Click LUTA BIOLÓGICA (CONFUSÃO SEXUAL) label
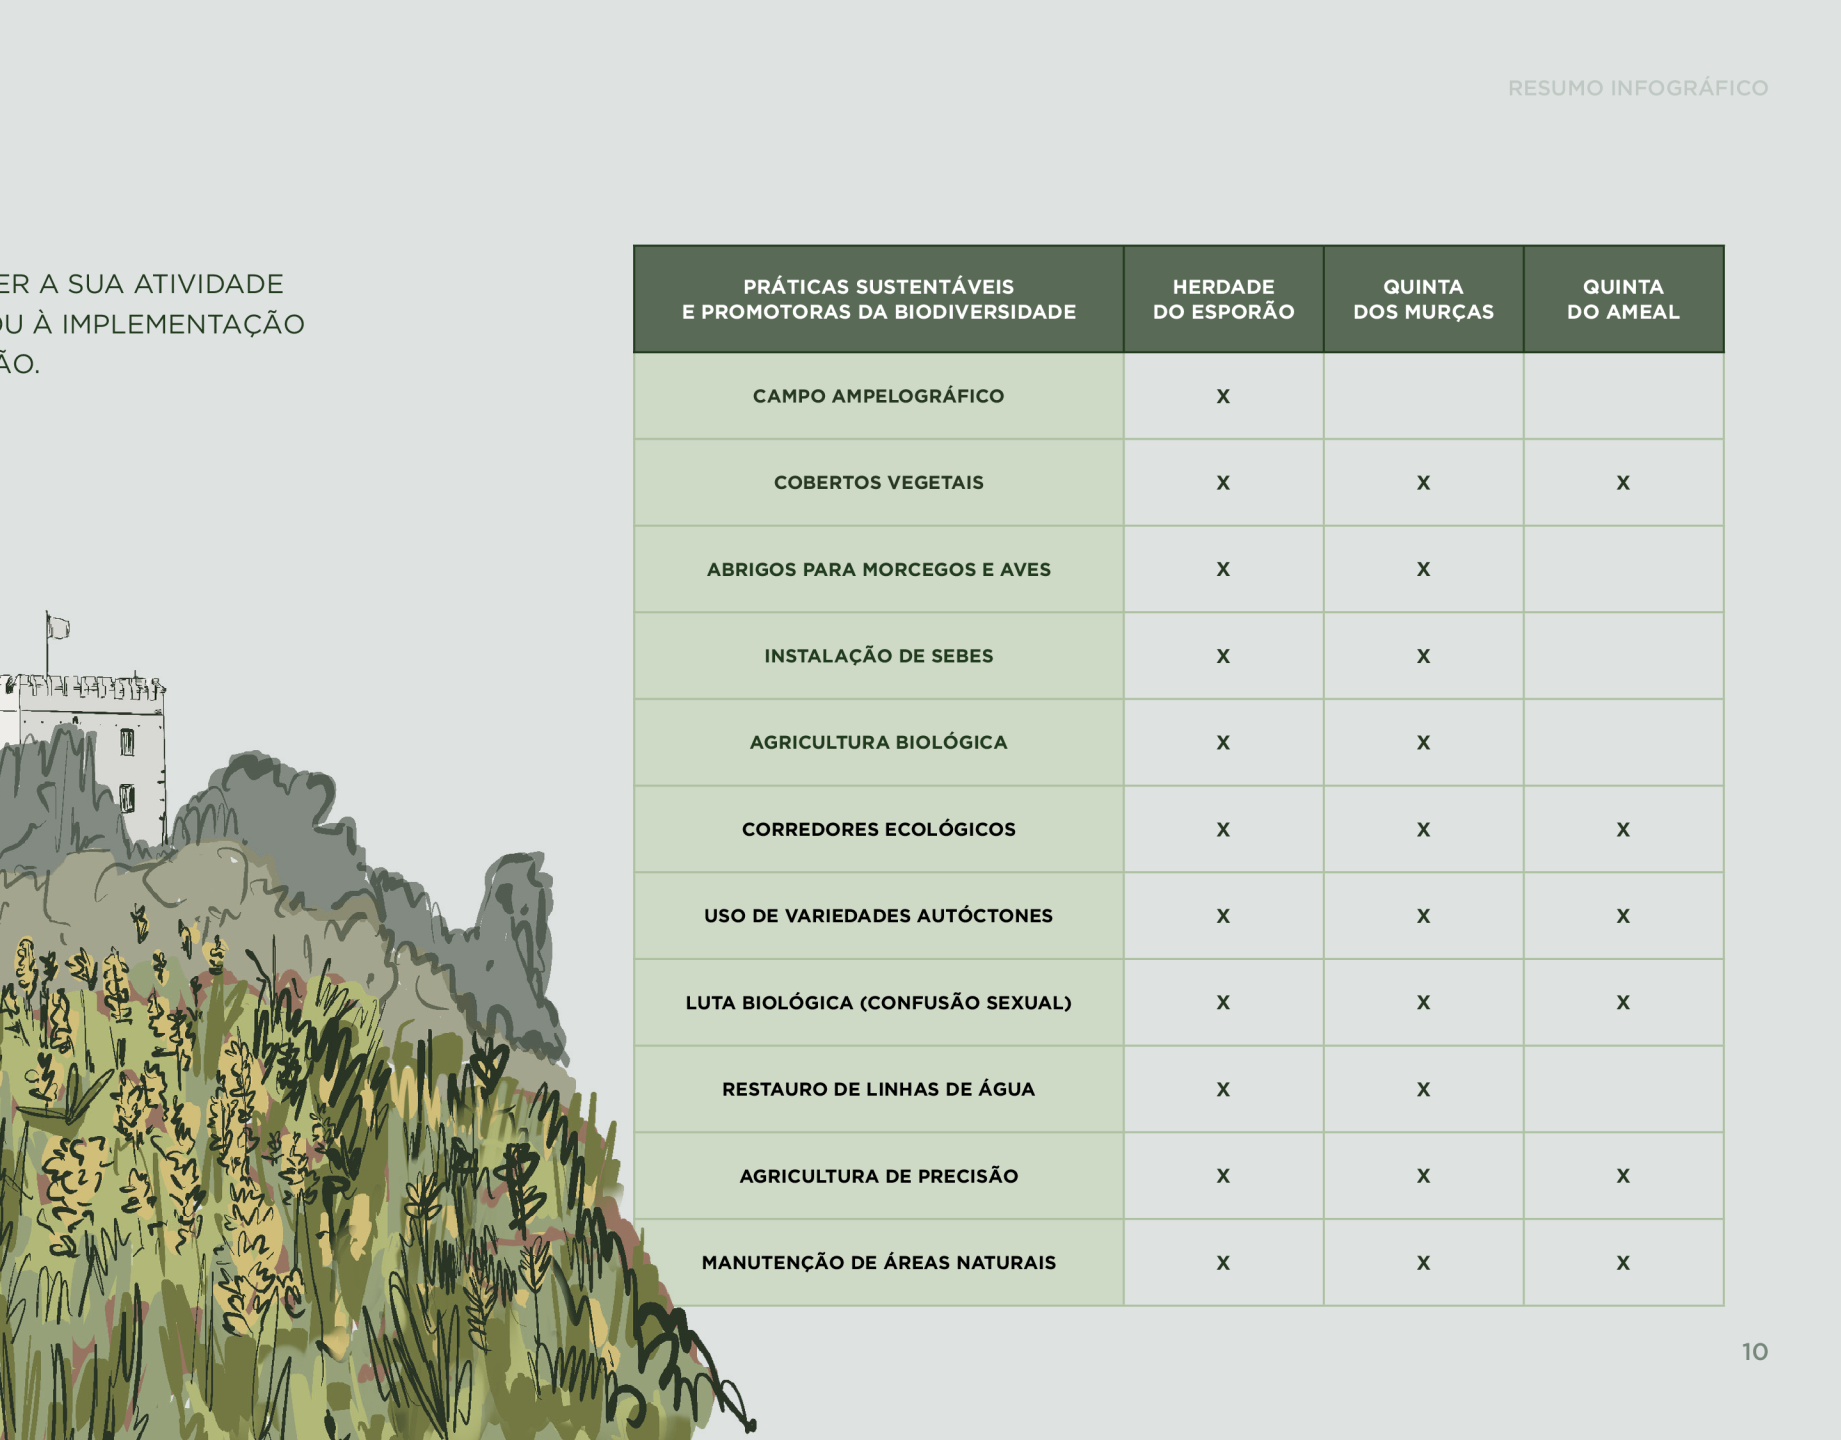Viewport: 1841px width, 1440px height. point(879,1003)
